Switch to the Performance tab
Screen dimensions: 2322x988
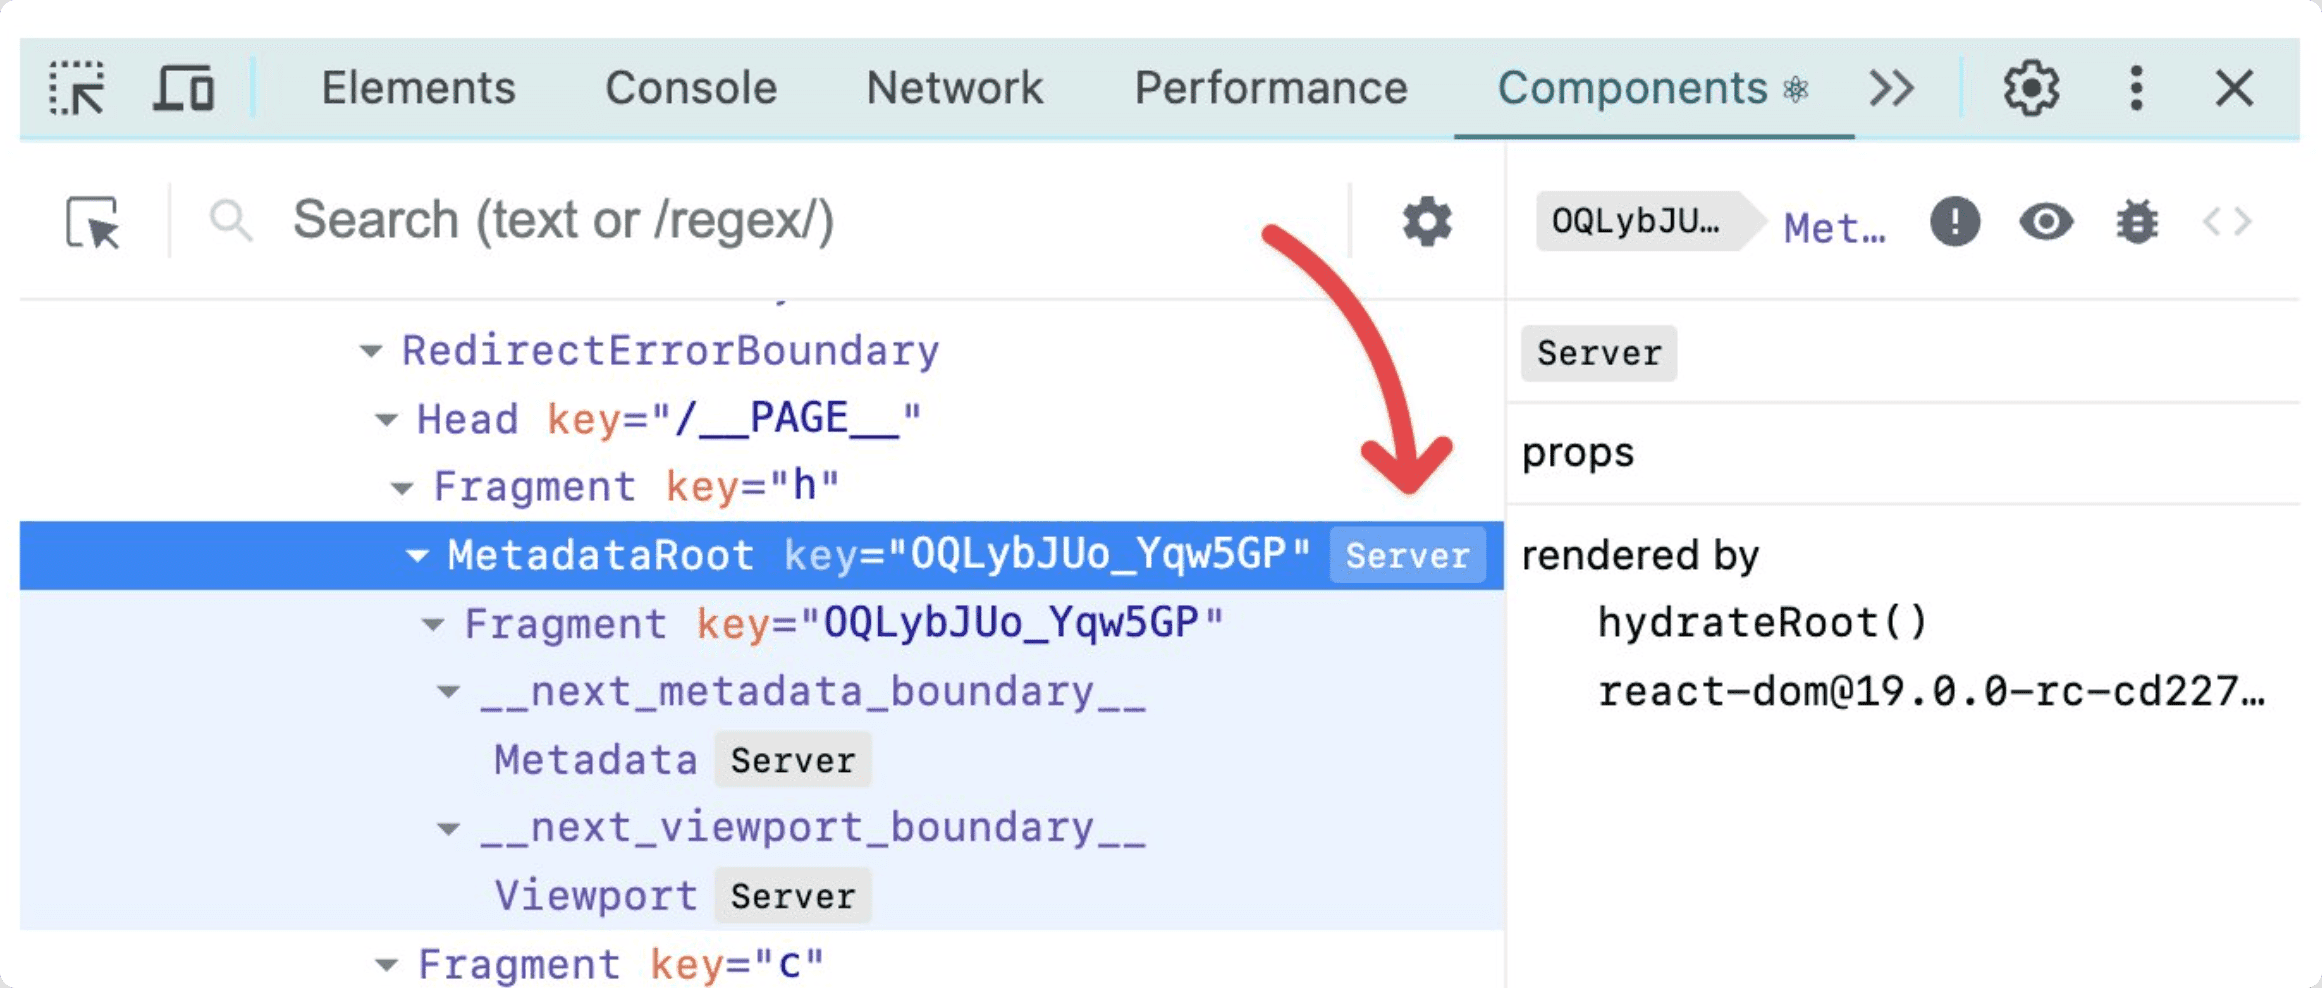tap(1270, 89)
